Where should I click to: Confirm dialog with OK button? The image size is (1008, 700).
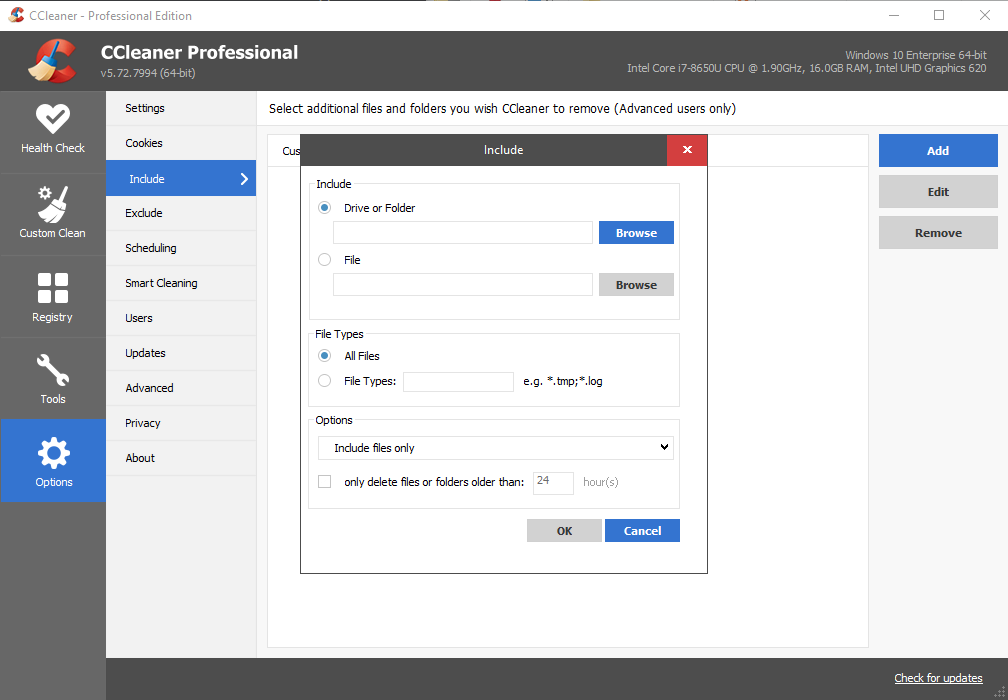pyautogui.click(x=564, y=531)
